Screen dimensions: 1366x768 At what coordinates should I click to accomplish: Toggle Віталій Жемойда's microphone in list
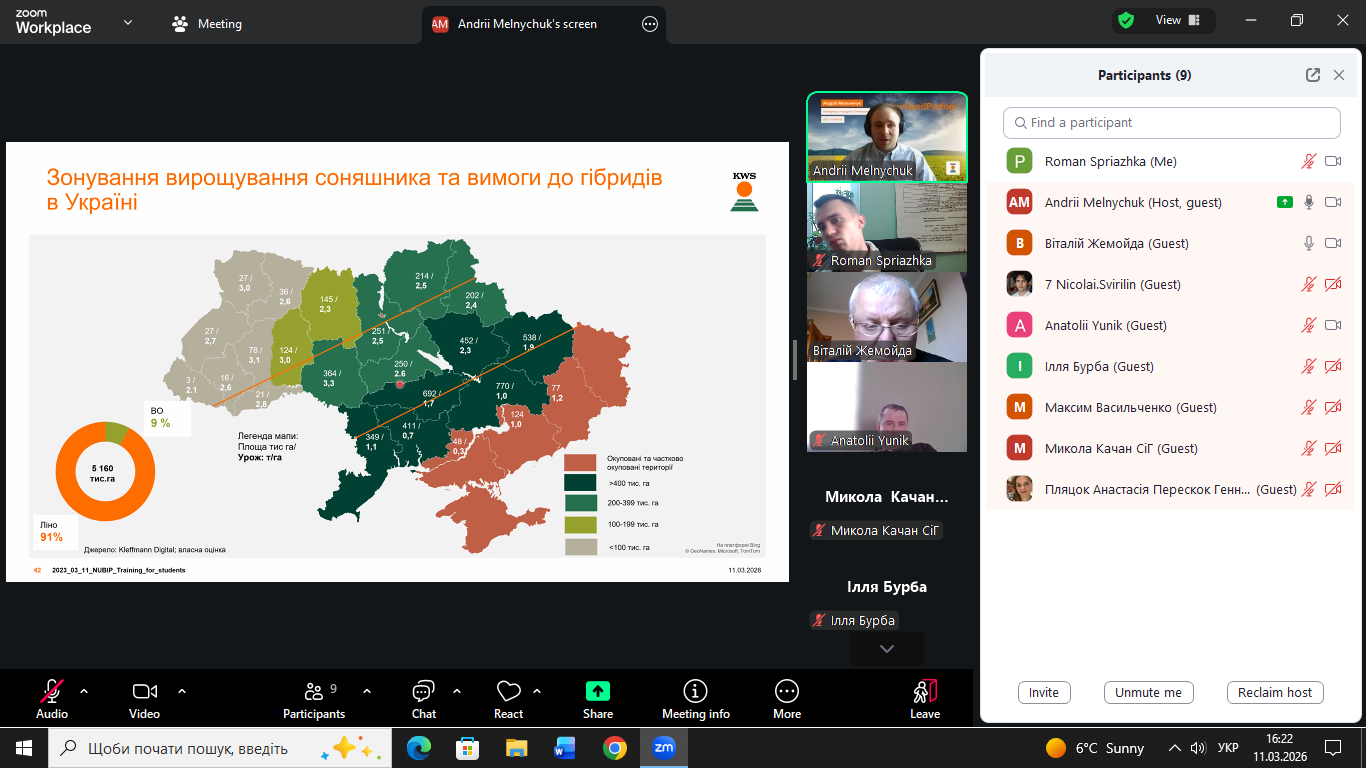[x=1308, y=243]
